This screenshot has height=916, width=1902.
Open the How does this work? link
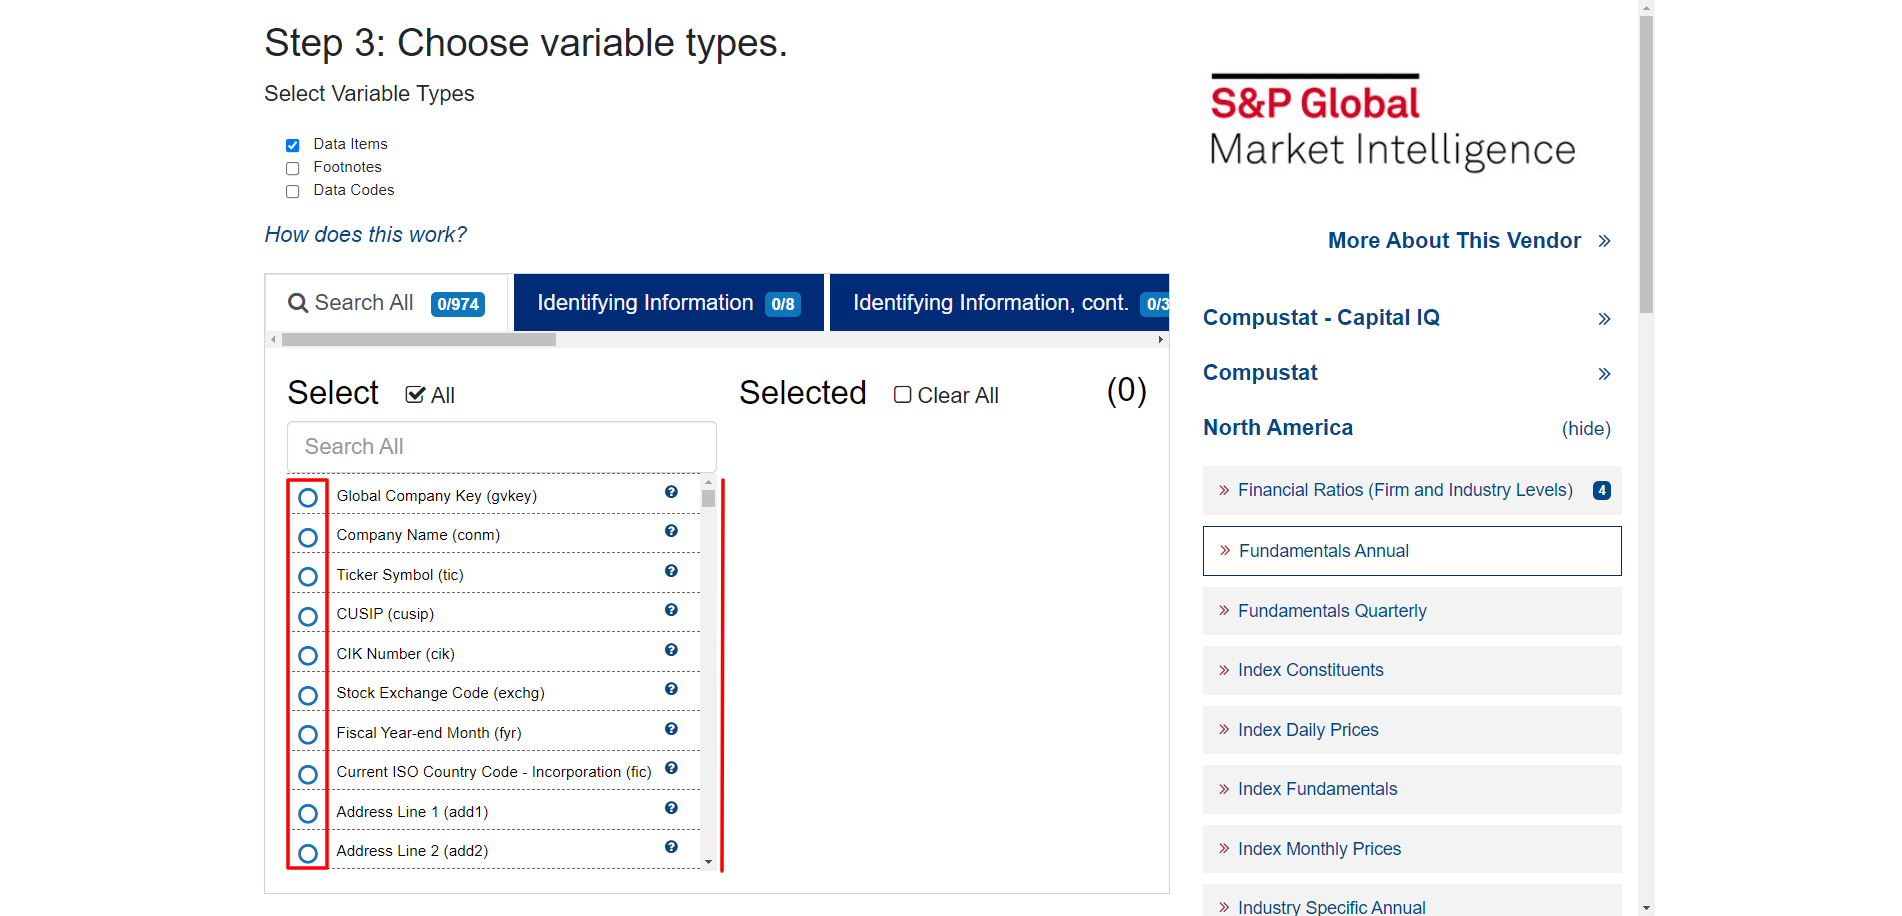coord(365,235)
